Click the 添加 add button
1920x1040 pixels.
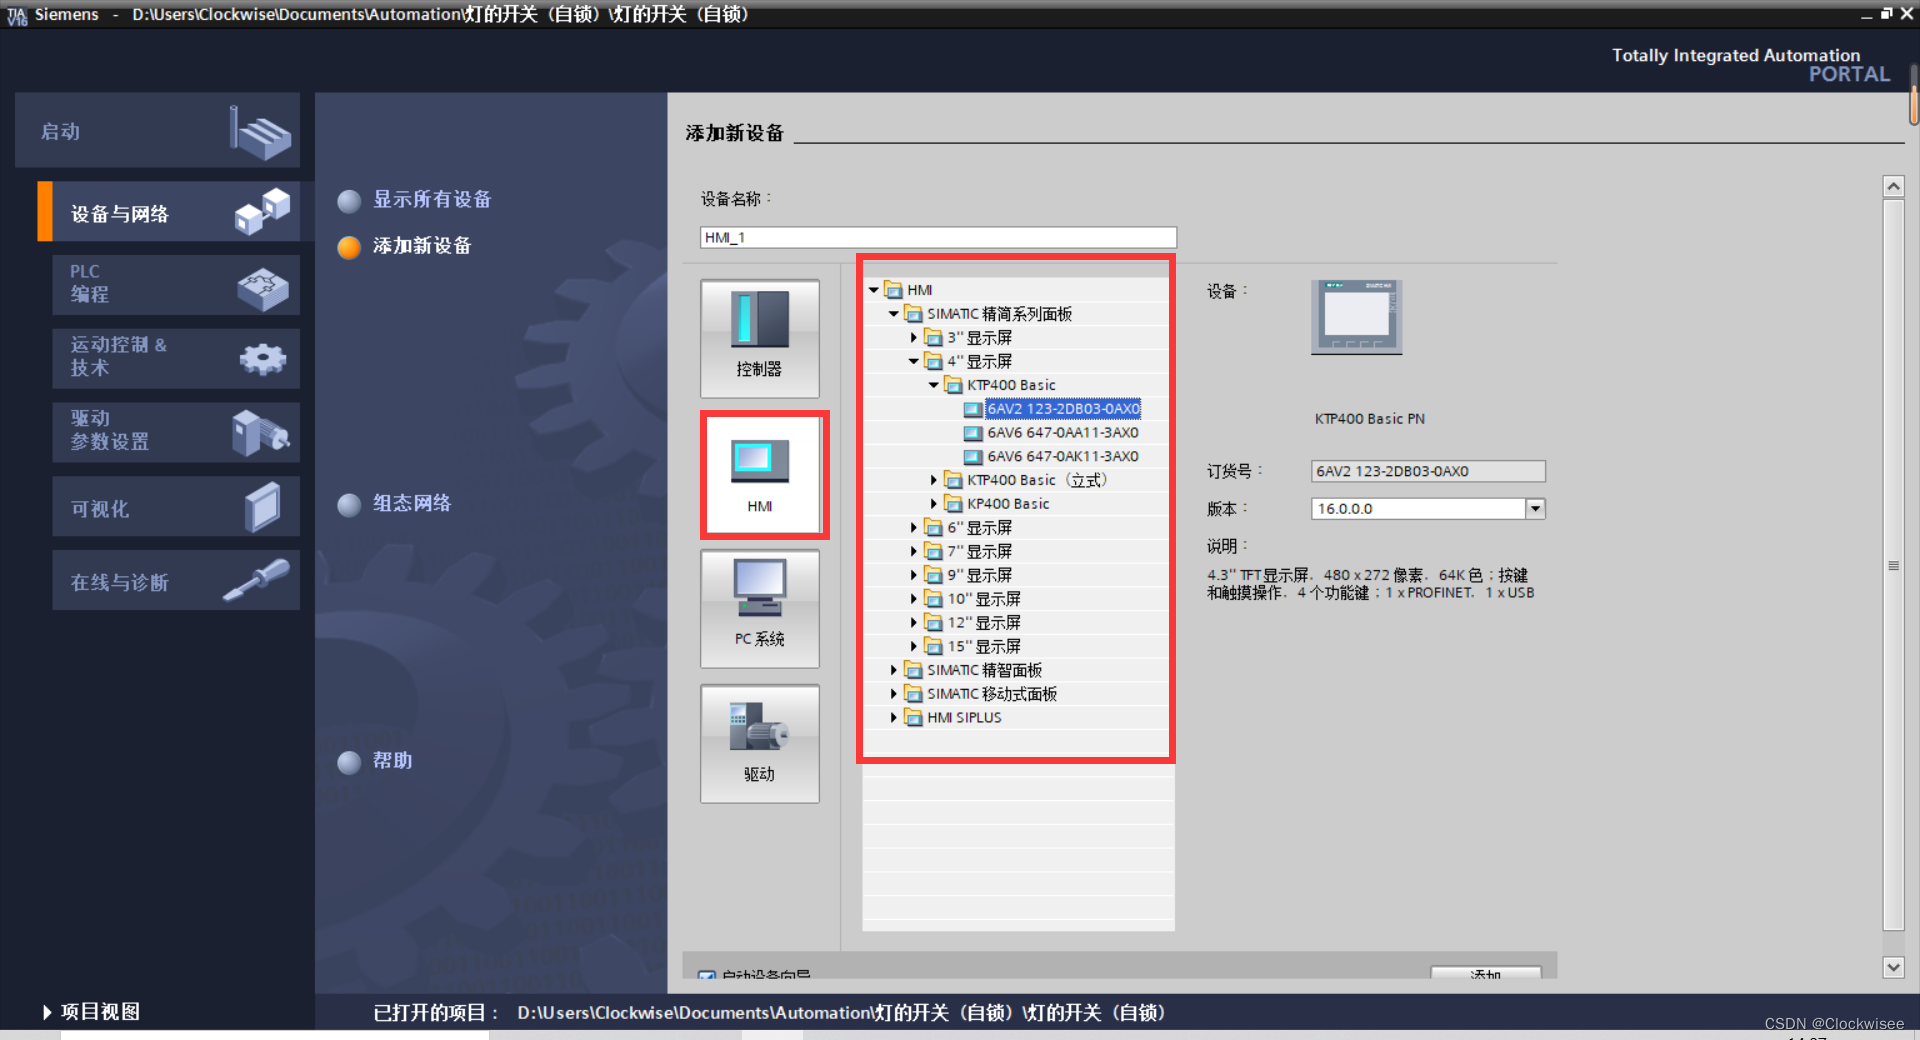coord(1486,973)
